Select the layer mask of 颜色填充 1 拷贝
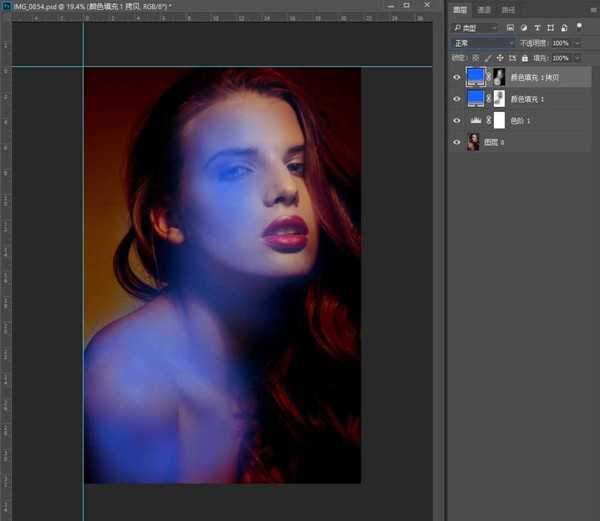The height and width of the screenshot is (521, 600). [499, 77]
